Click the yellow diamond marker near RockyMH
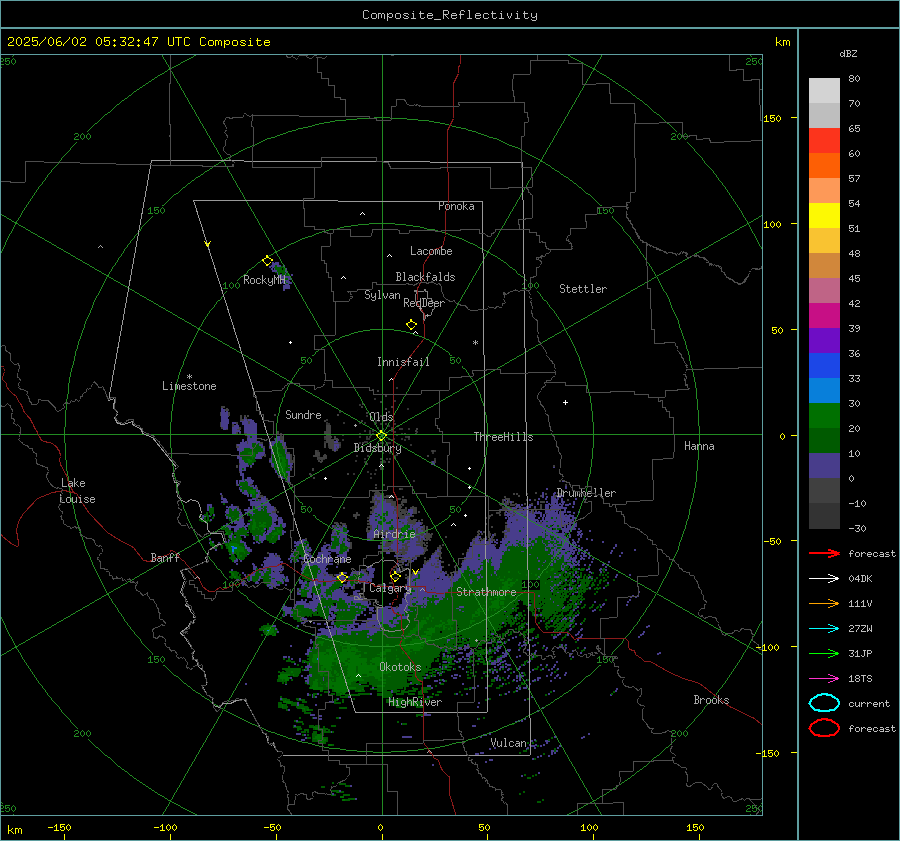 [x=267, y=261]
